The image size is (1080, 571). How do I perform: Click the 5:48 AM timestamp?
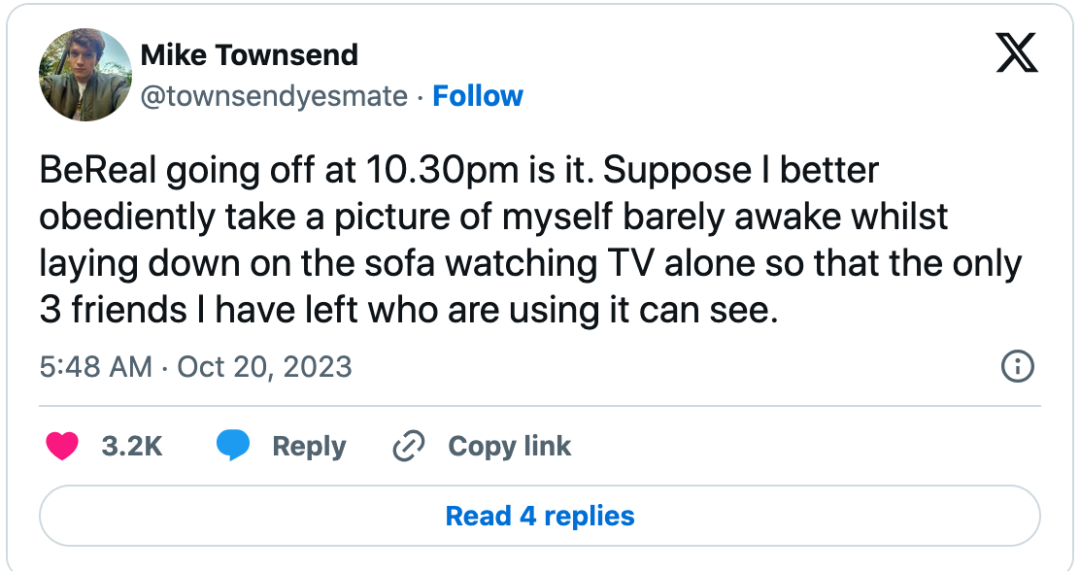[x=96, y=367]
